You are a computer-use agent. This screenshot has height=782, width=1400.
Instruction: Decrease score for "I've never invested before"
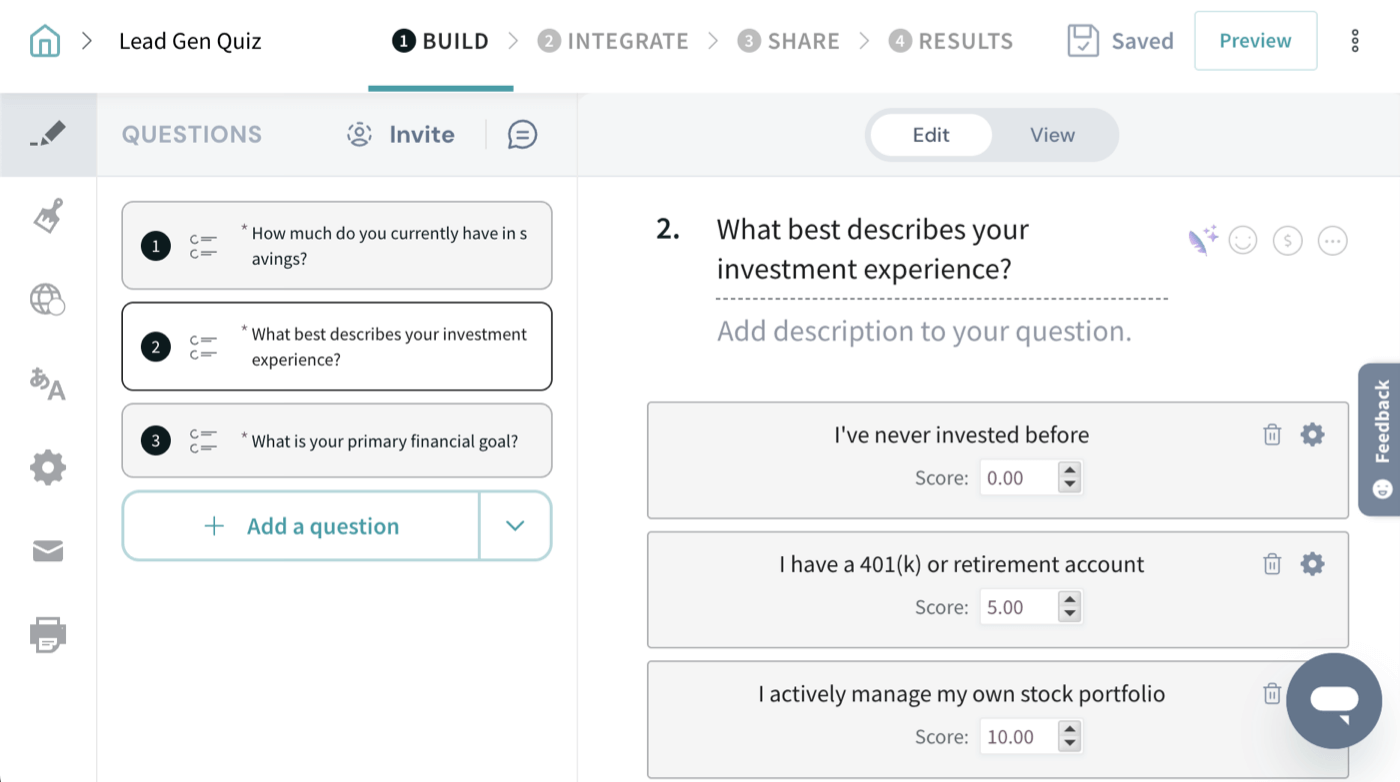1070,485
